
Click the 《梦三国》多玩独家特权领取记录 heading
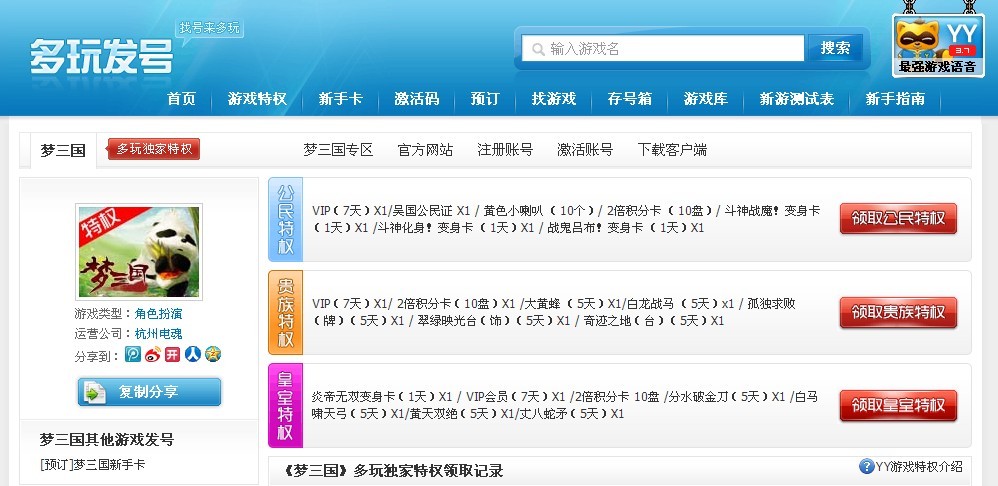tap(391, 471)
